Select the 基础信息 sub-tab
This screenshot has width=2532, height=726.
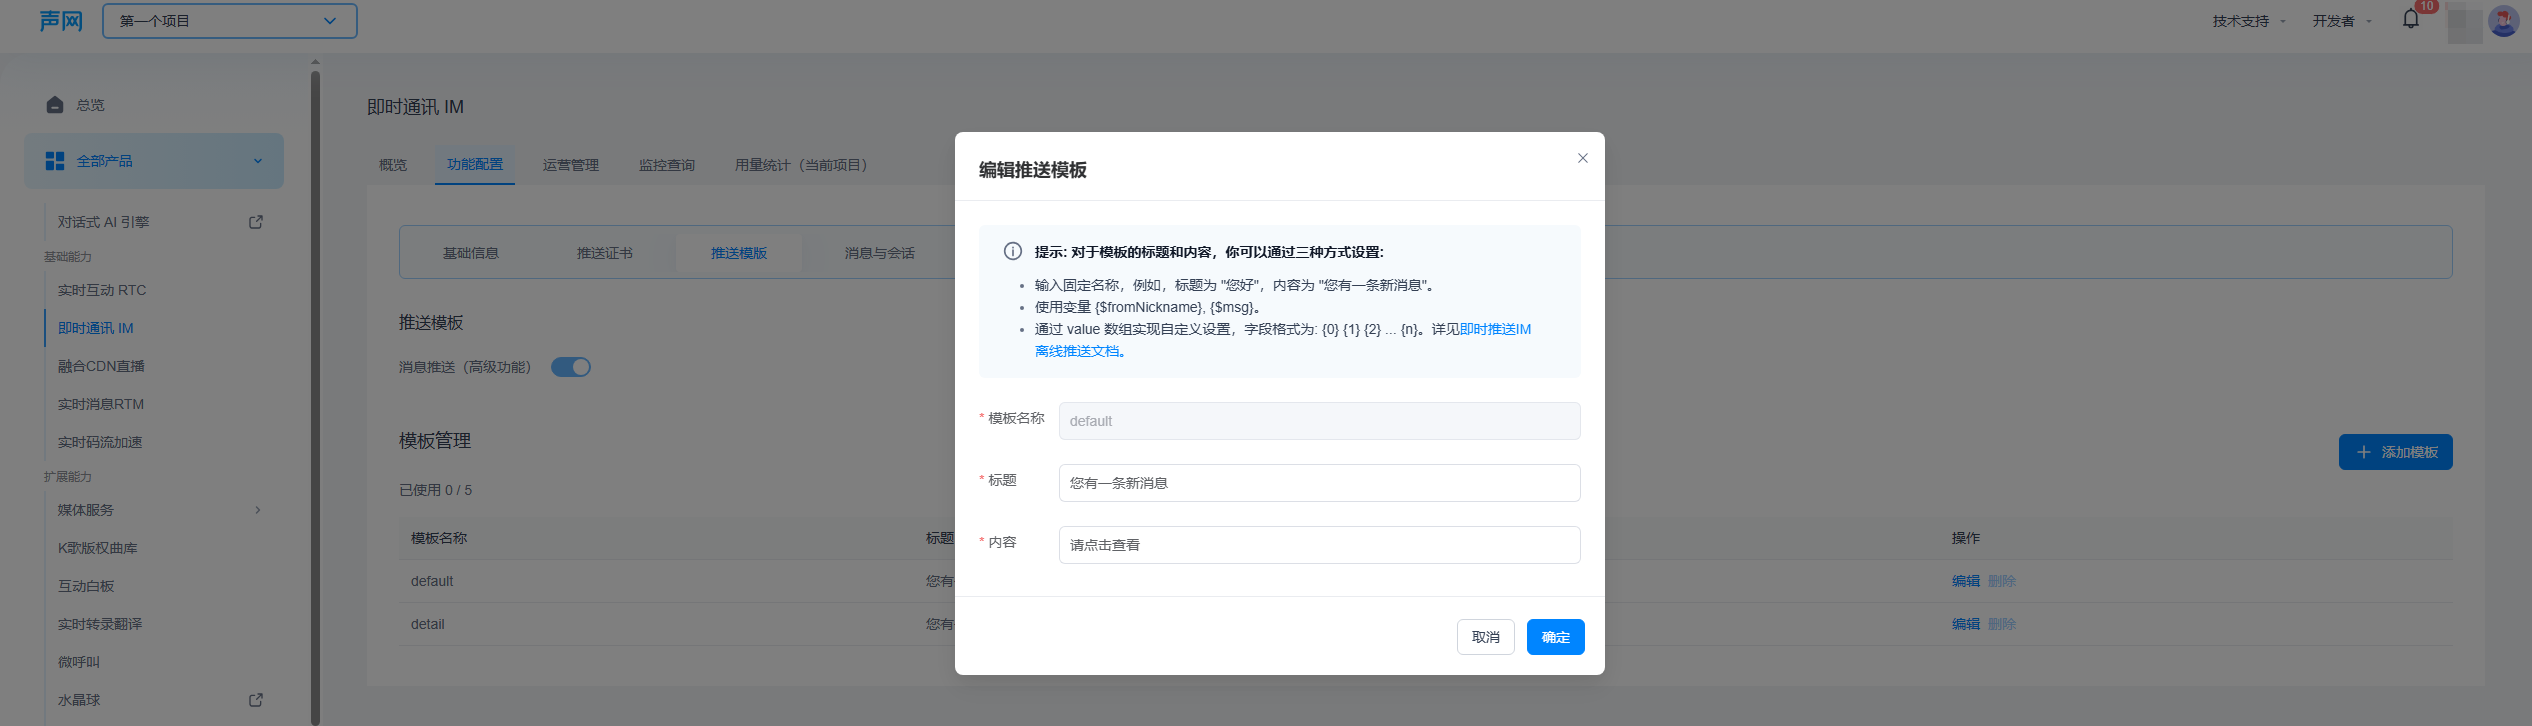[x=471, y=253]
